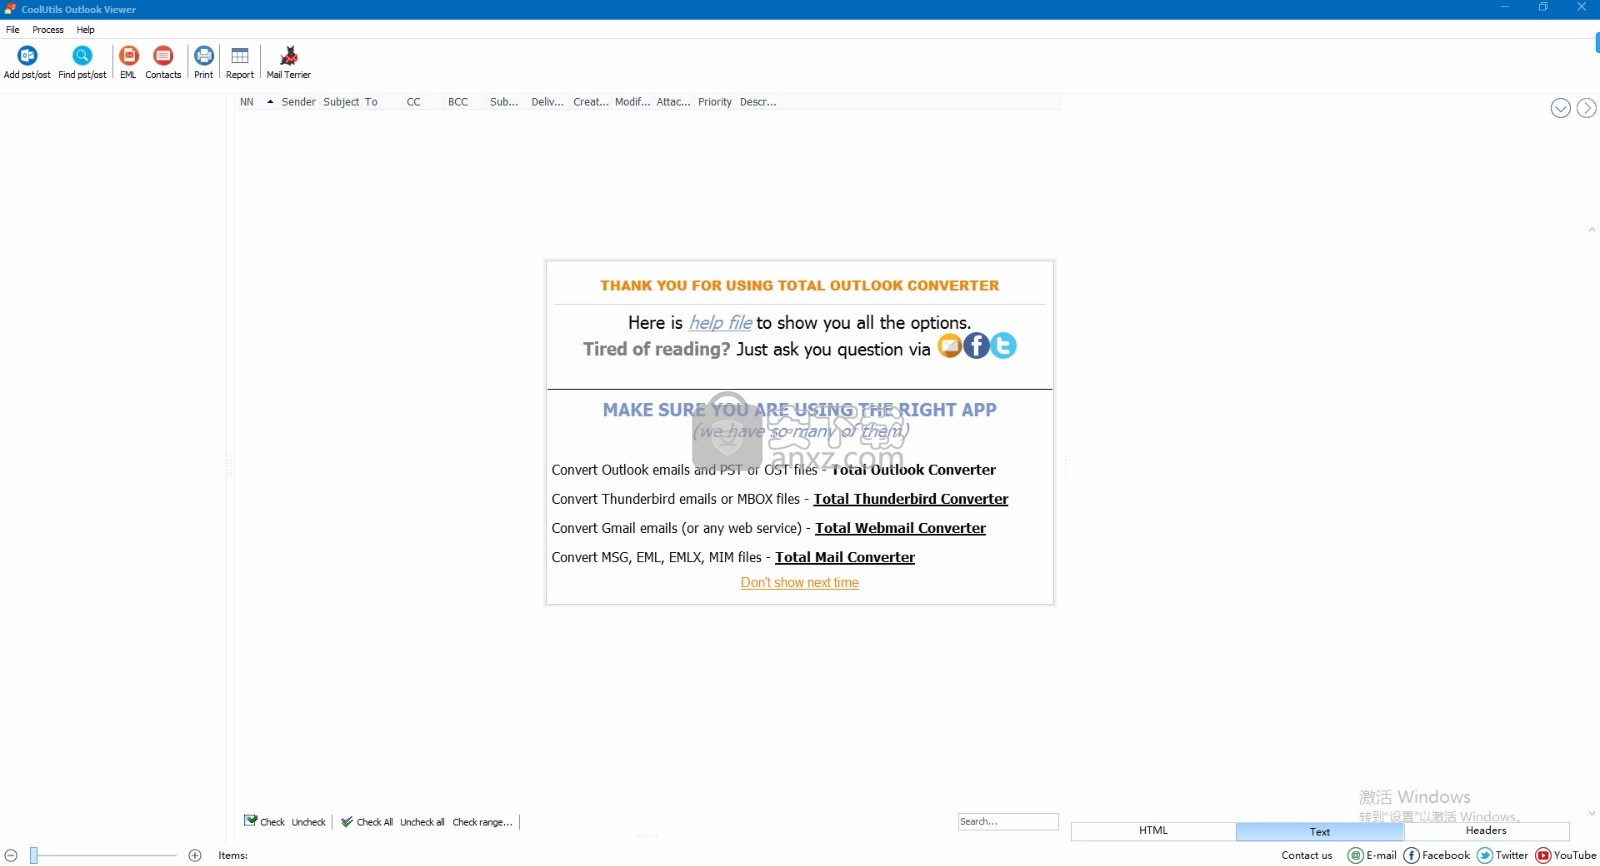1600x866 pixels.
Task: Sort by the Descr... column header
Action: tap(758, 102)
